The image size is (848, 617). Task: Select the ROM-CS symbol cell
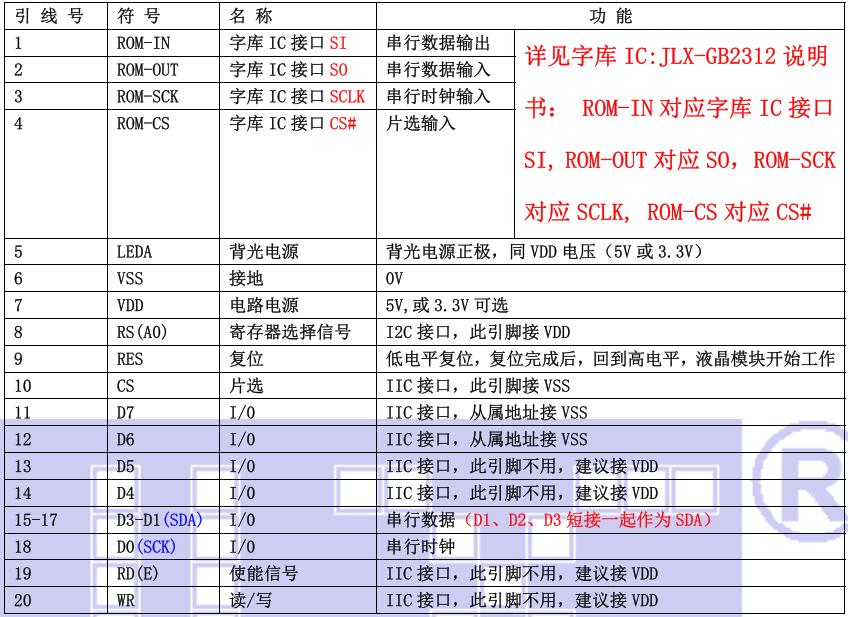point(140,124)
